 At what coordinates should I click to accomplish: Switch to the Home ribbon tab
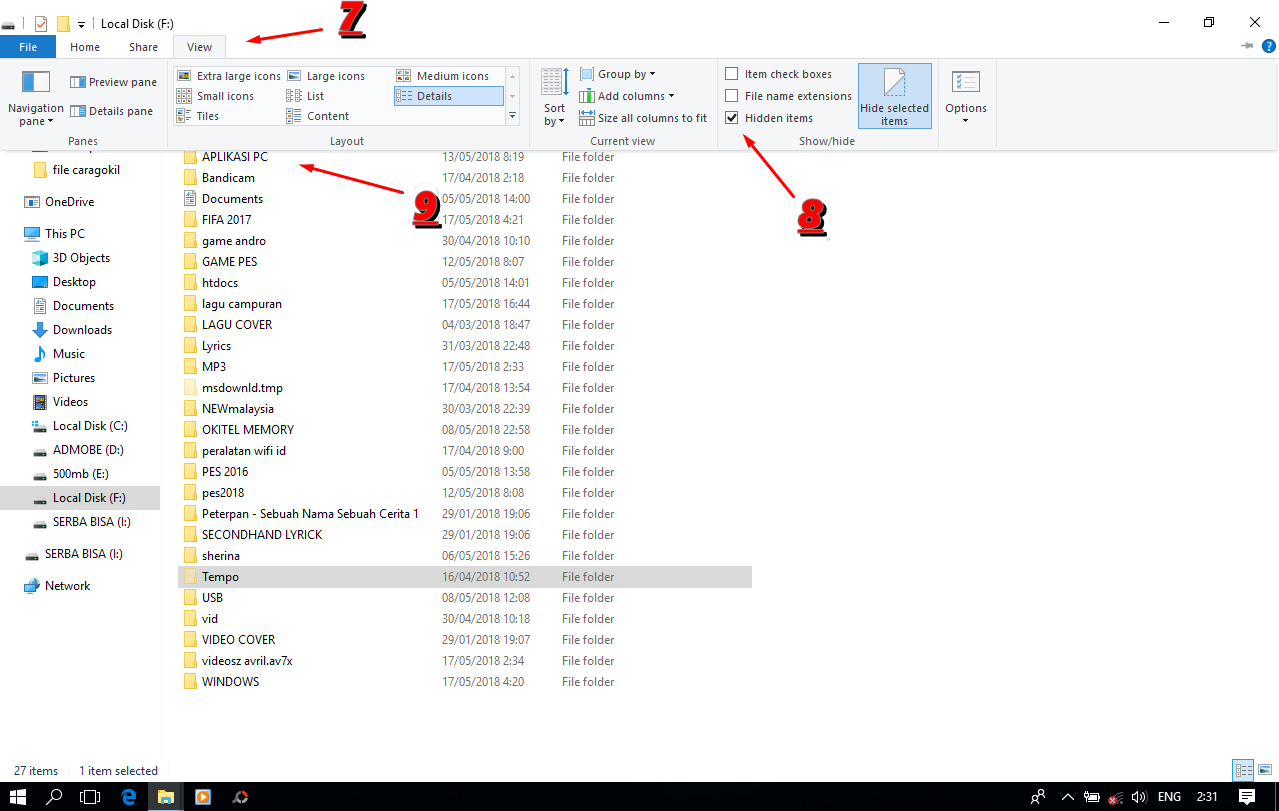click(x=84, y=46)
